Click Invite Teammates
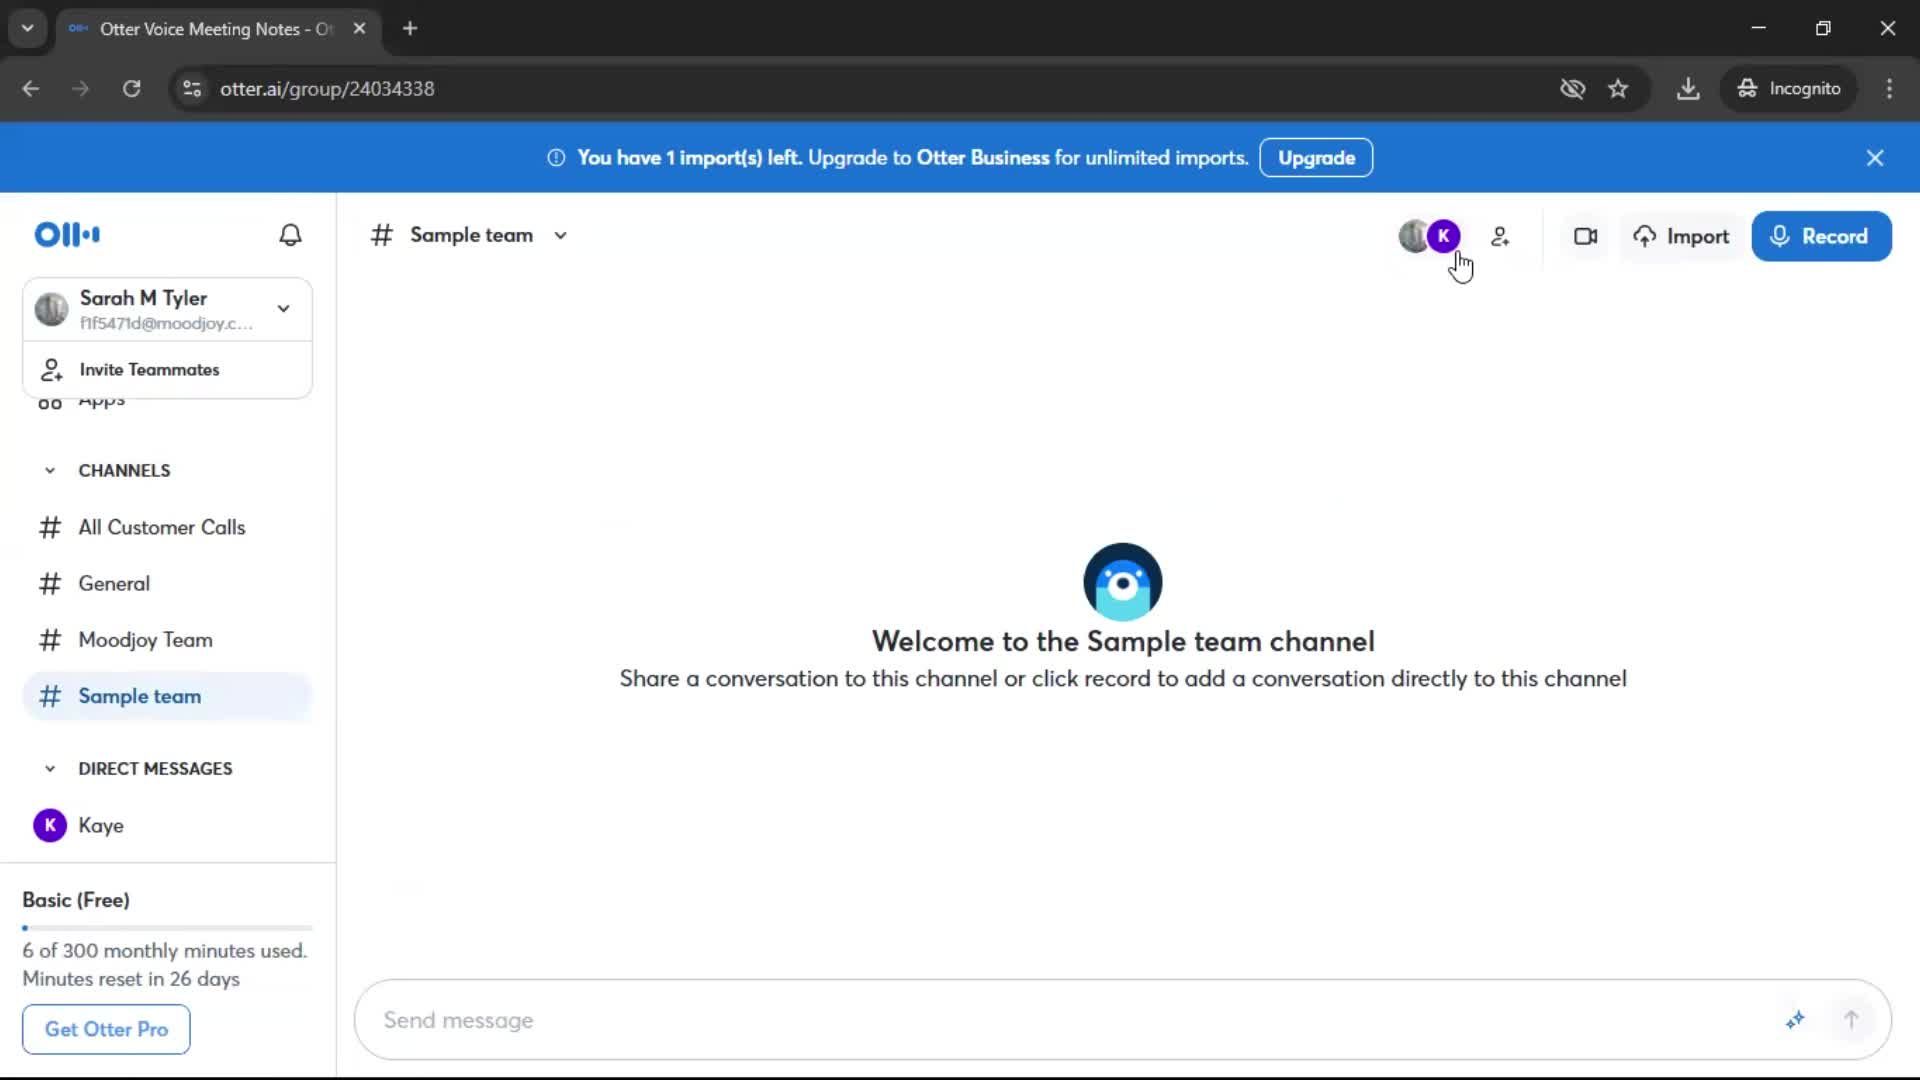This screenshot has height=1080, width=1920. point(167,370)
